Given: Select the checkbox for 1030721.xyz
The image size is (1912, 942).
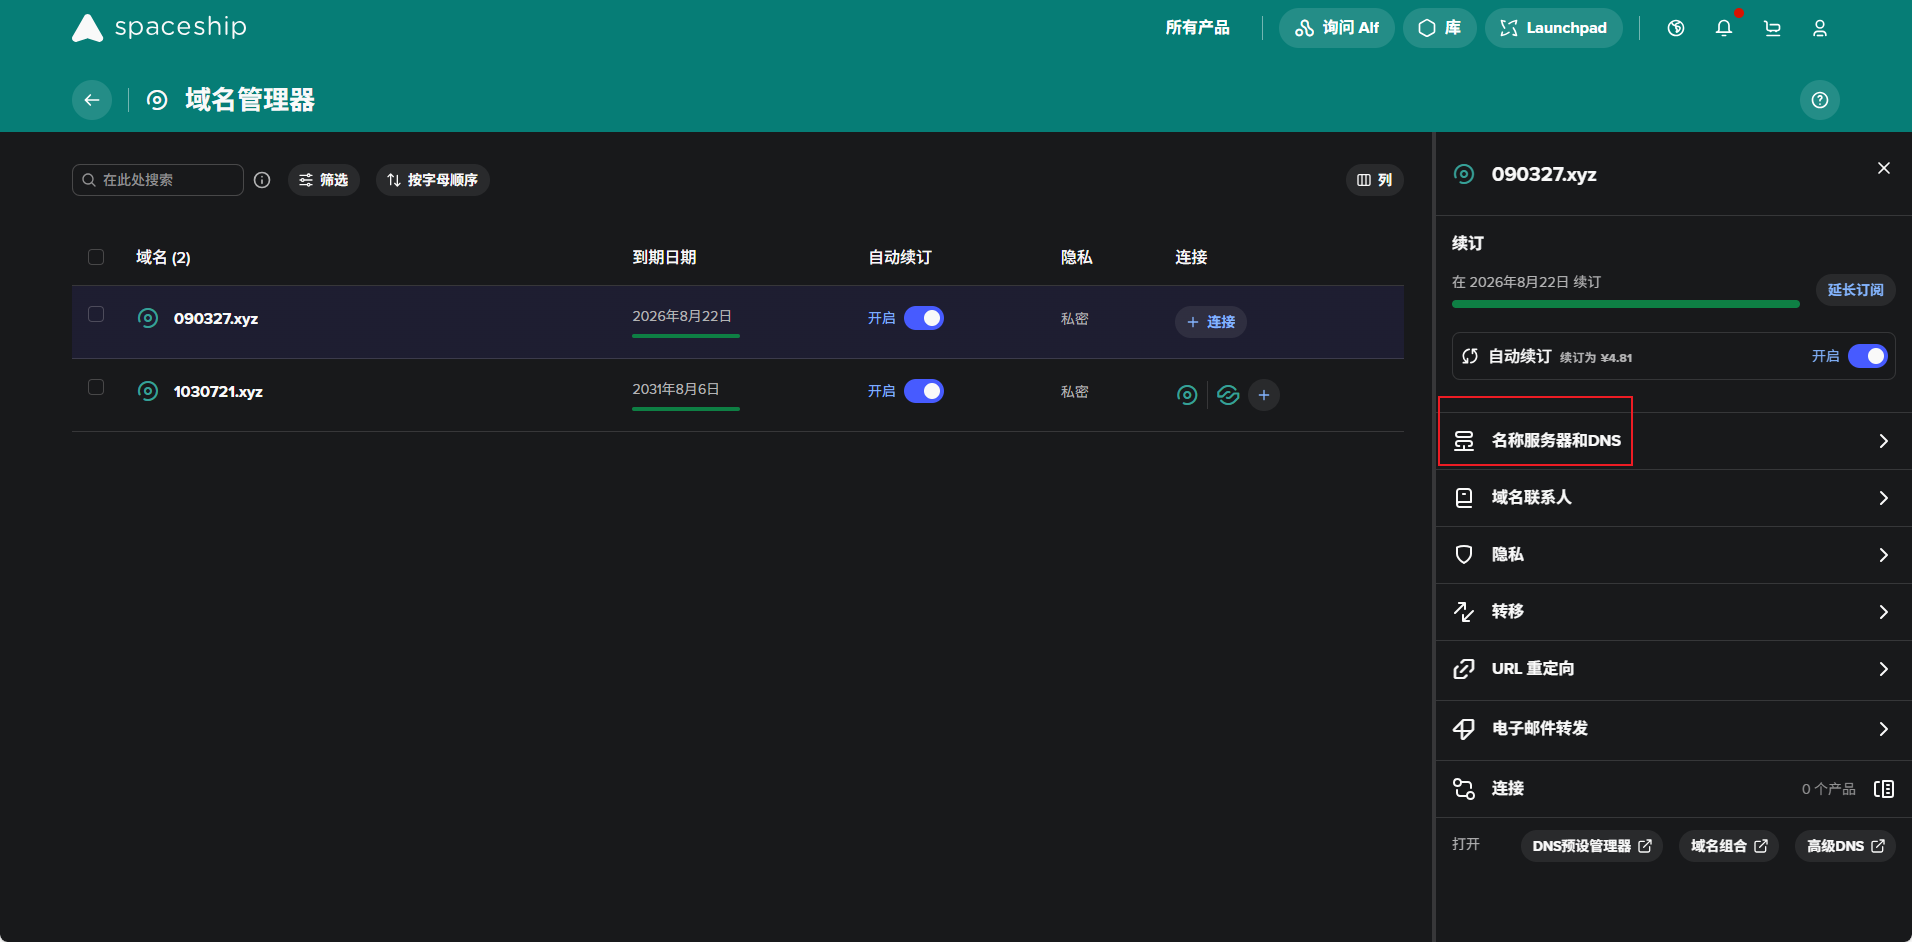Looking at the screenshot, I should [96, 387].
